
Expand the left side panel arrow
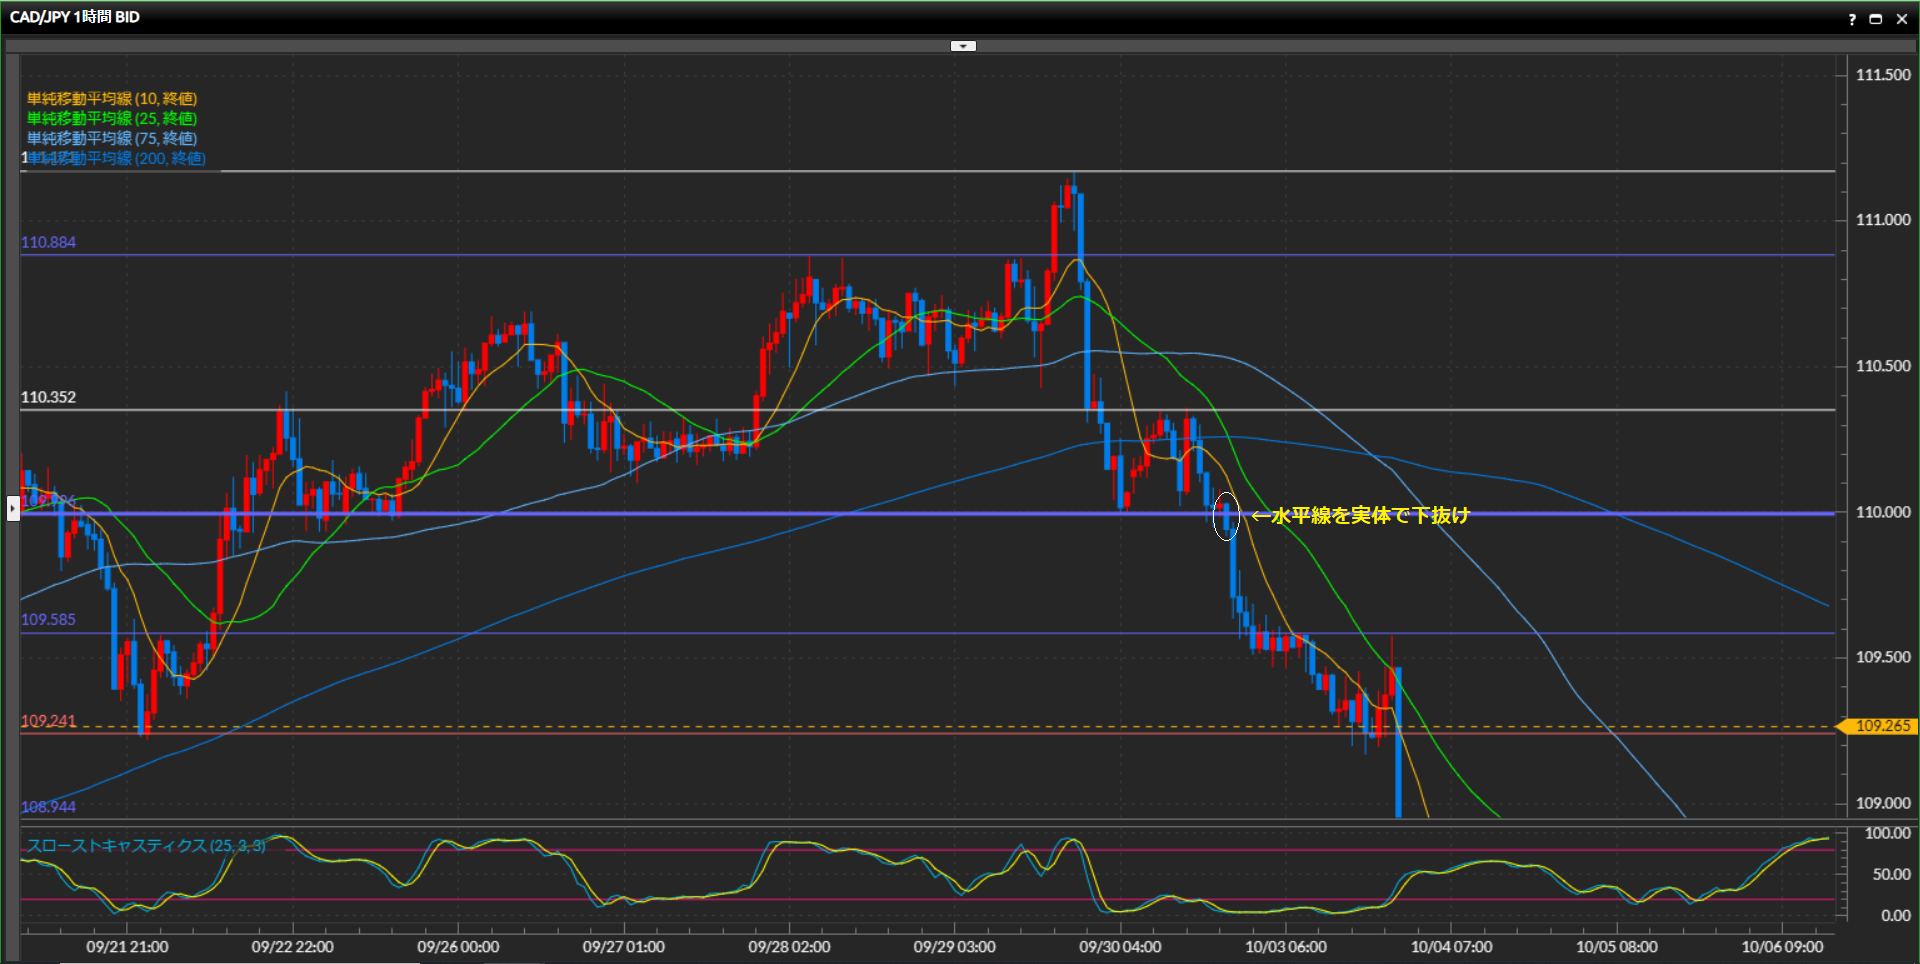[x=13, y=509]
